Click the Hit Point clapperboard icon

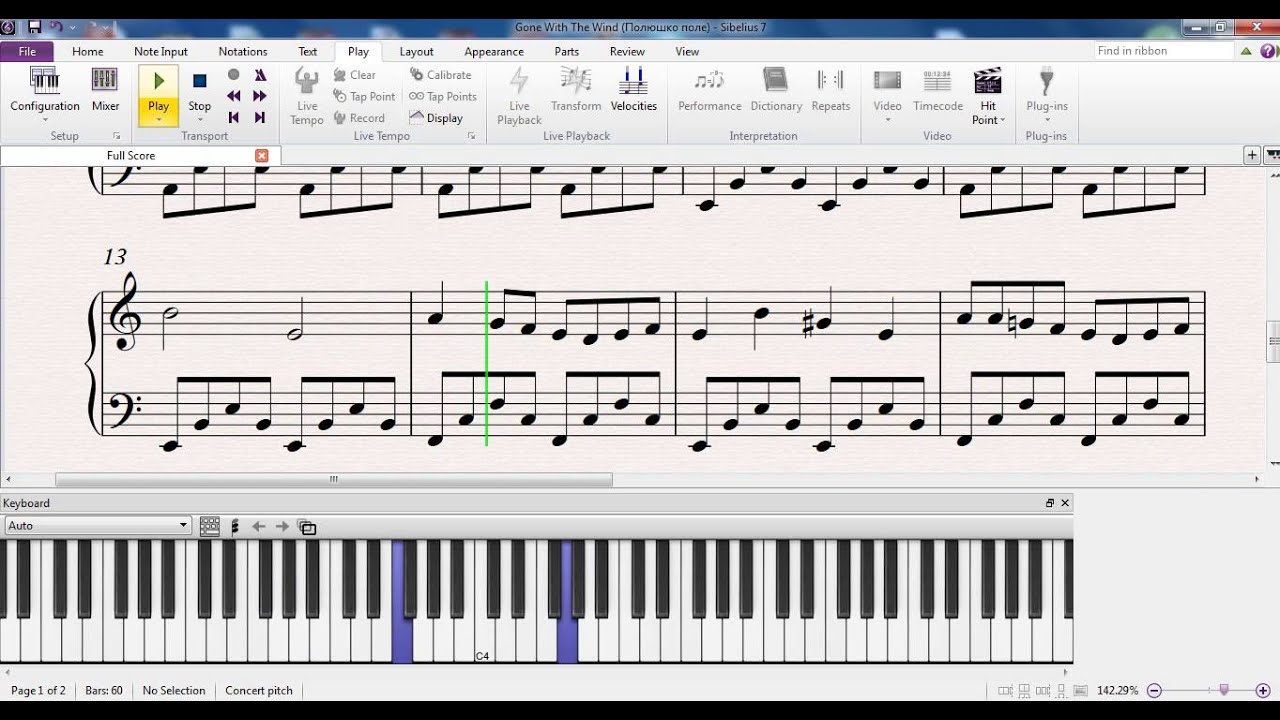pos(988,80)
